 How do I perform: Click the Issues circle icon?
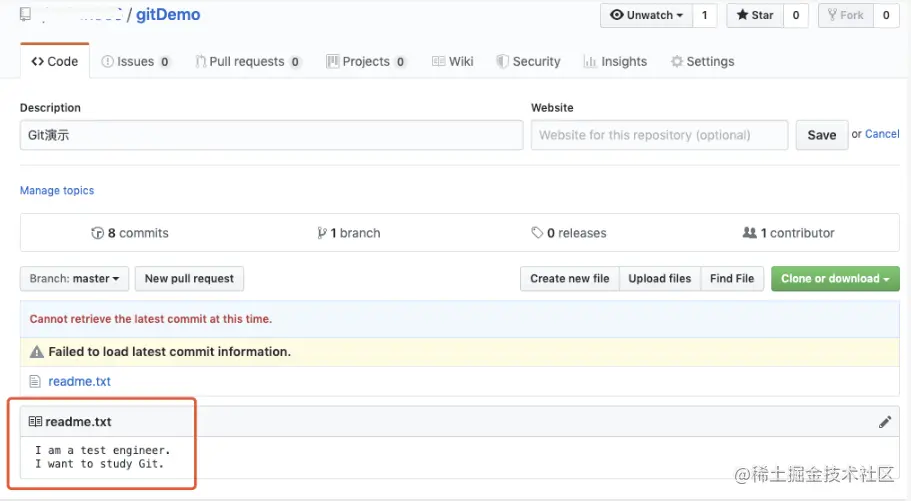click(x=107, y=61)
